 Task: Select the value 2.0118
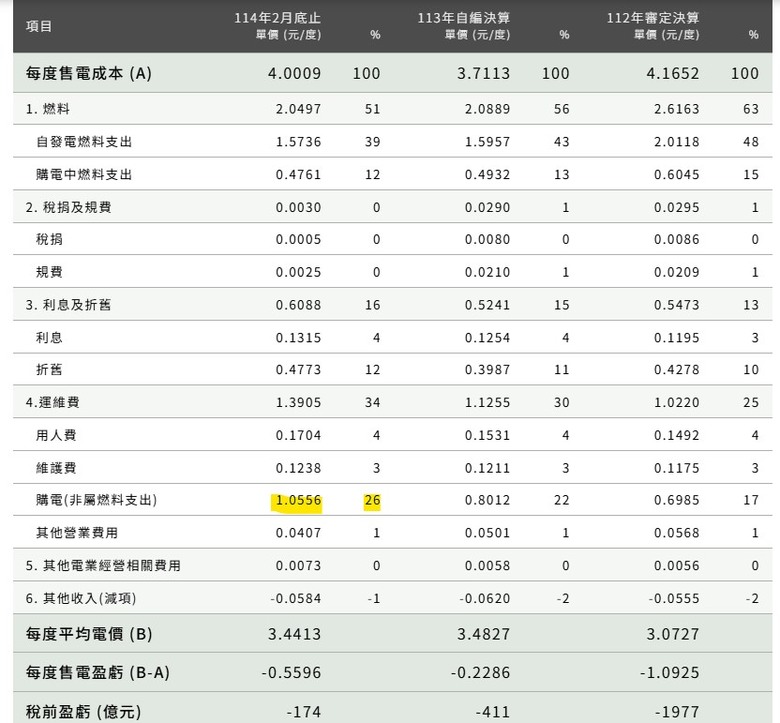[x=677, y=142]
